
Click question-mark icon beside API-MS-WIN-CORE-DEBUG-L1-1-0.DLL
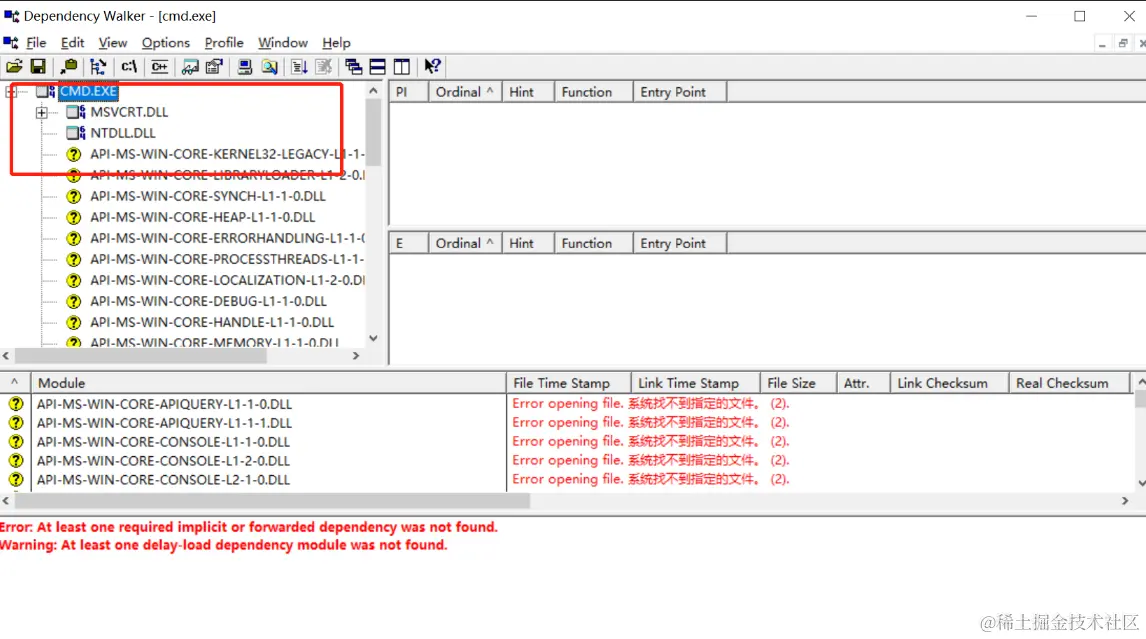(x=74, y=301)
